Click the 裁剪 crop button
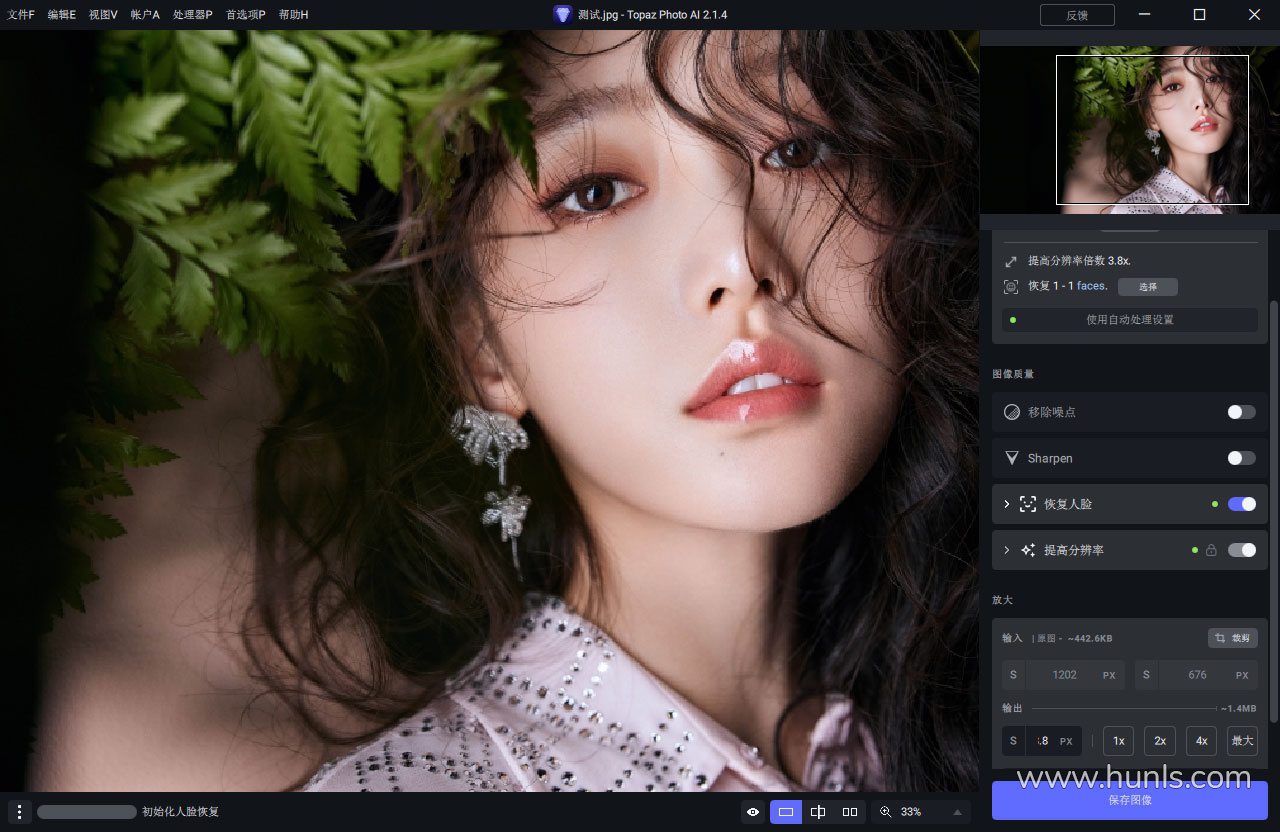 (1233, 638)
